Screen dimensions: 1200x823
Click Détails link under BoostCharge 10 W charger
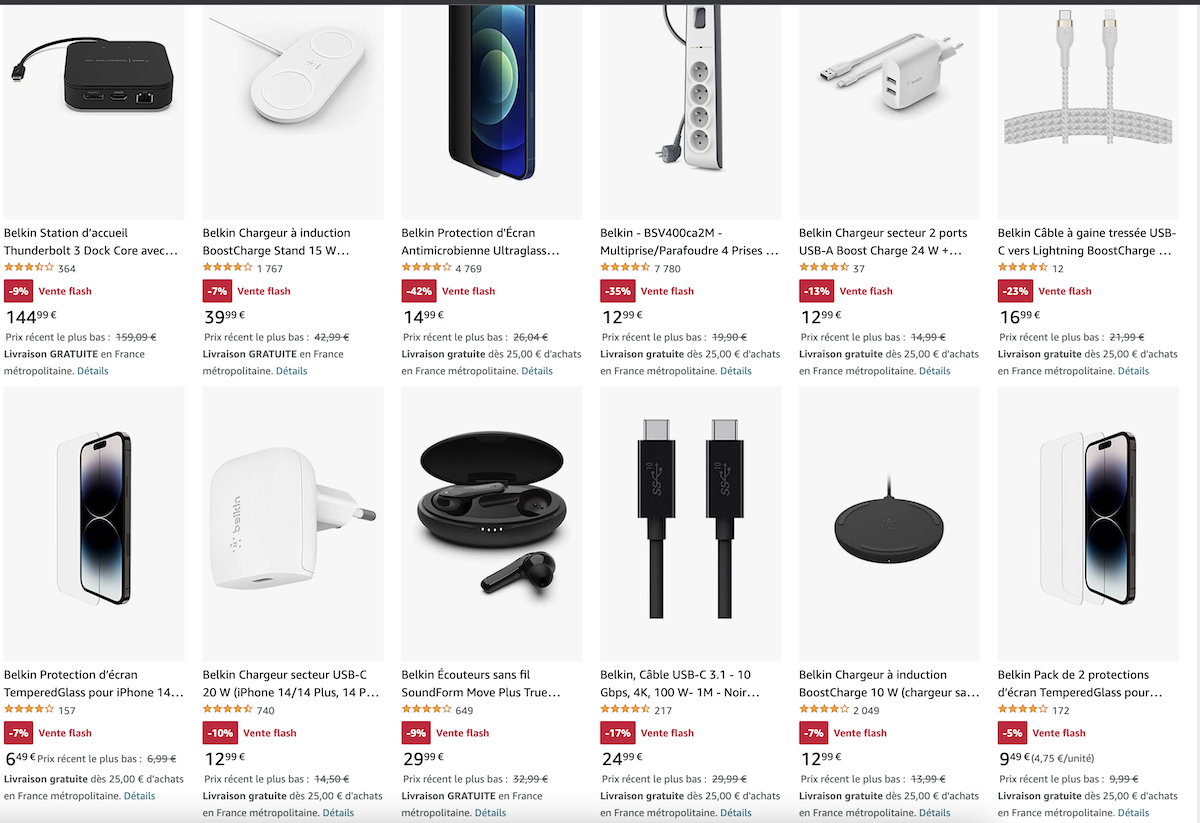point(934,813)
